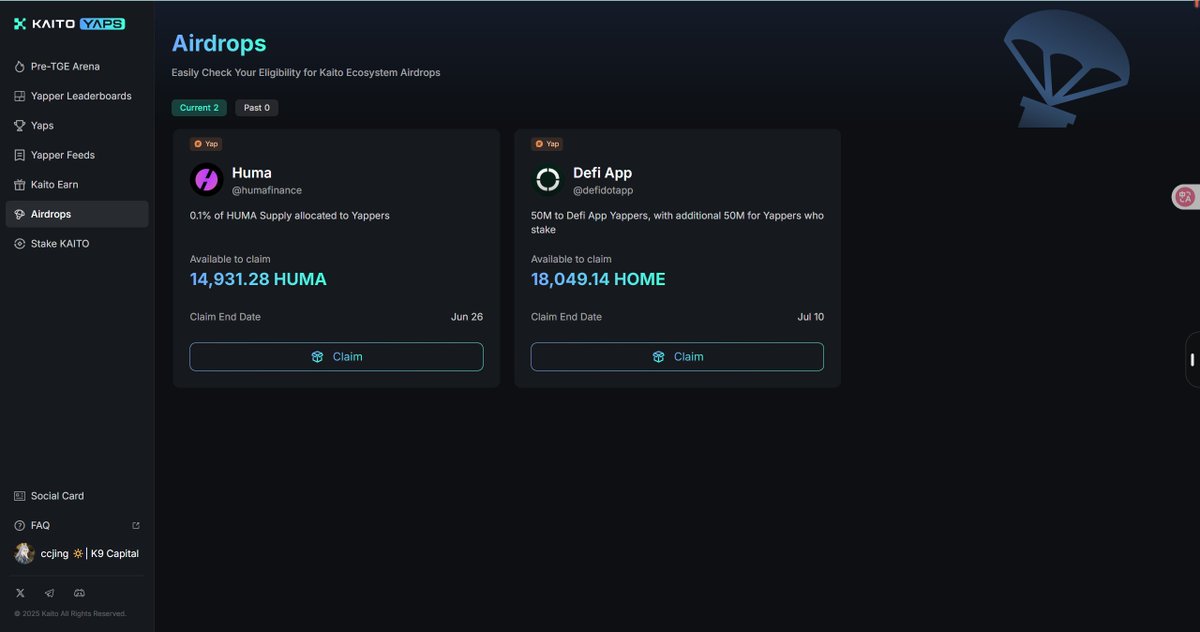The height and width of the screenshot is (632, 1200).
Task: Click the Yapper Feeds list icon
Action: click(20, 155)
